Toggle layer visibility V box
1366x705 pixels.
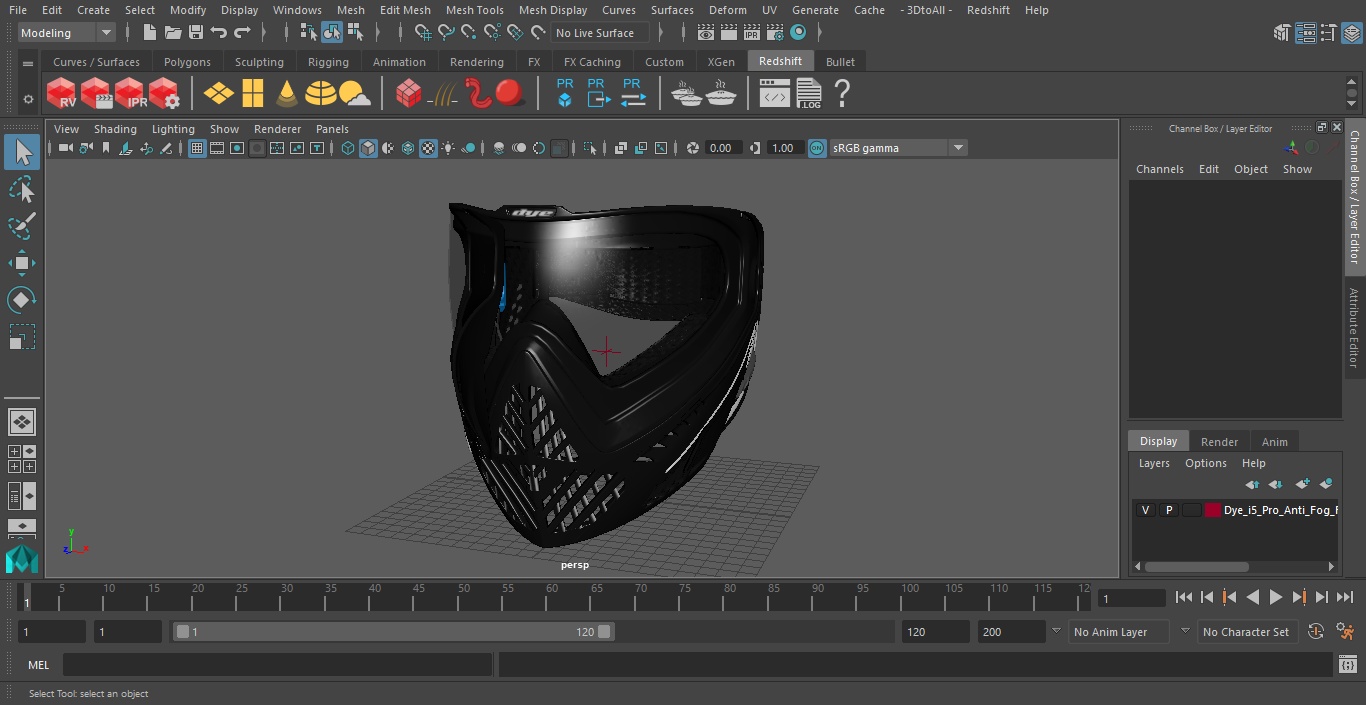tap(1145, 510)
